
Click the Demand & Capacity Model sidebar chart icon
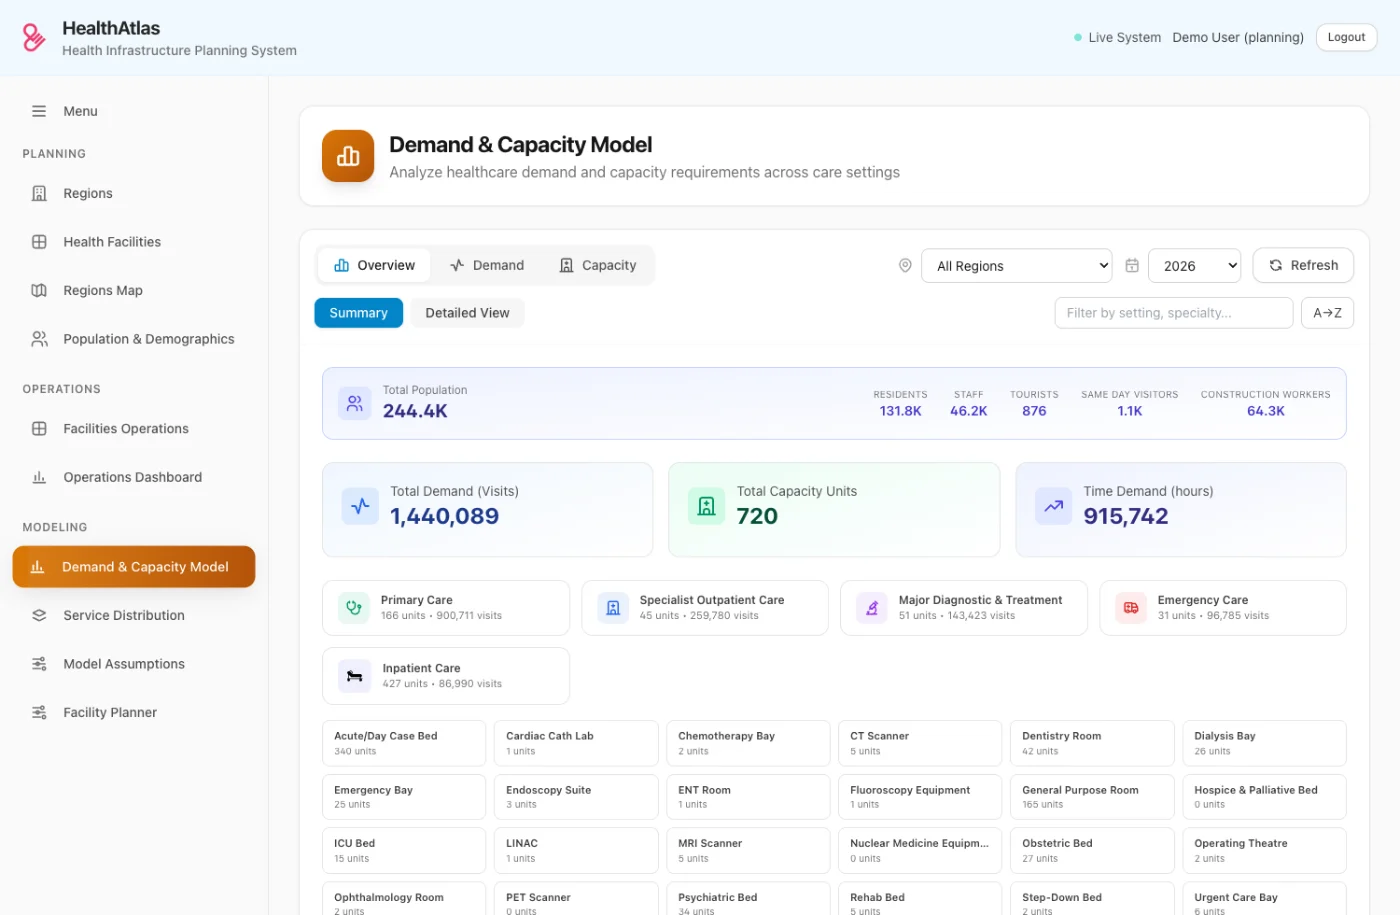37,567
